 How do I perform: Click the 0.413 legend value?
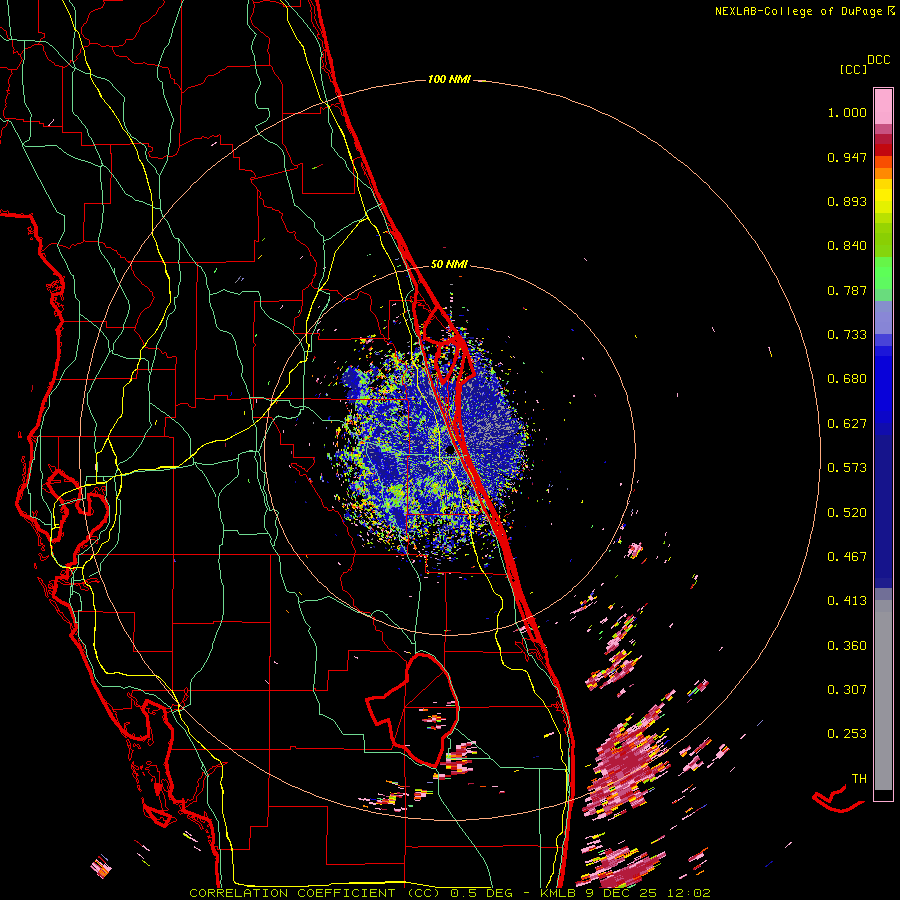click(x=847, y=601)
